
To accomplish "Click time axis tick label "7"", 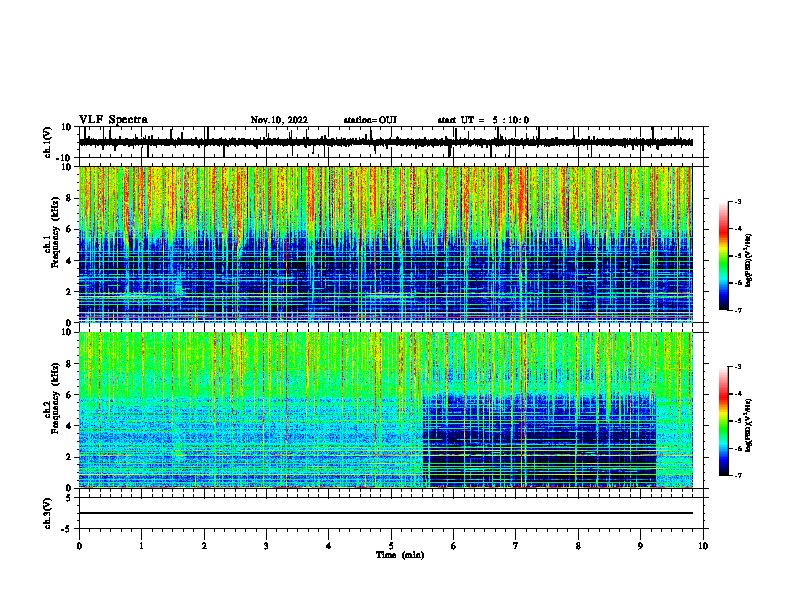I will [x=516, y=546].
